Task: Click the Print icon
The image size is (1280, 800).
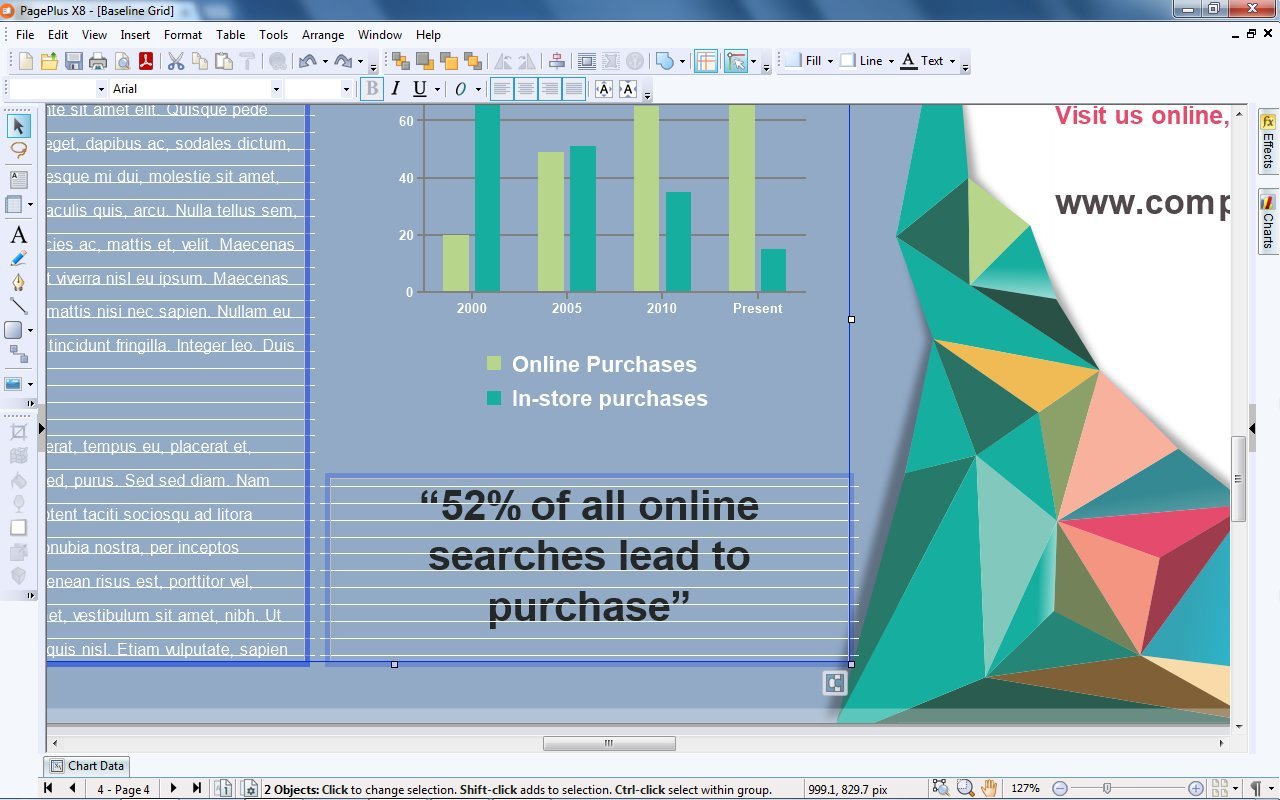Action: tap(97, 61)
